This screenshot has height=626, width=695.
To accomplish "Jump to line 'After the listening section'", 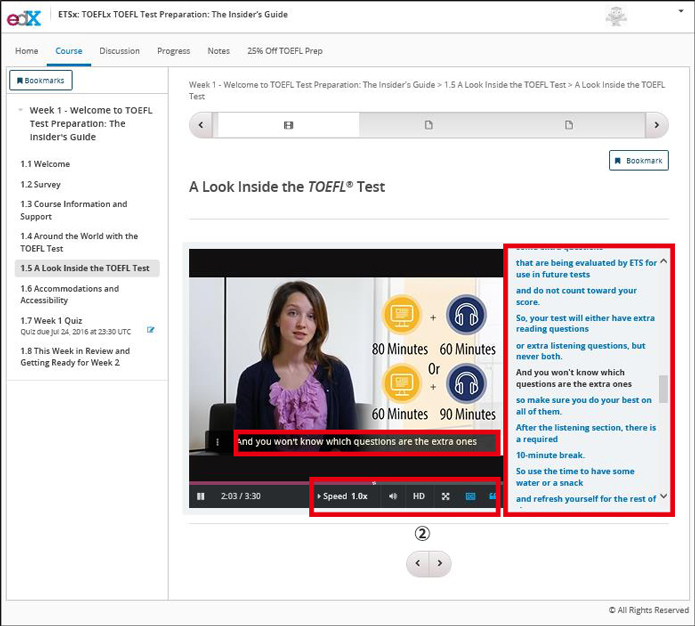I will pyautogui.click(x=586, y=433).
